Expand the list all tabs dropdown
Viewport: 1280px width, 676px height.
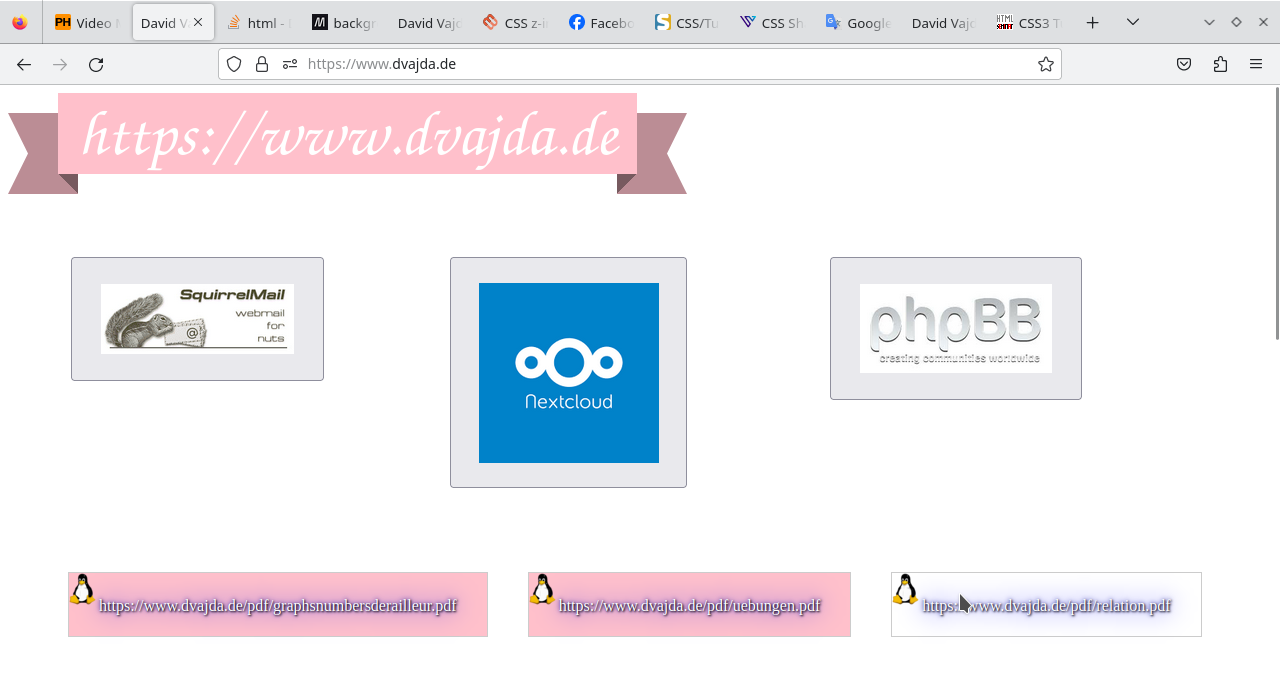[x=1133, y=22]
